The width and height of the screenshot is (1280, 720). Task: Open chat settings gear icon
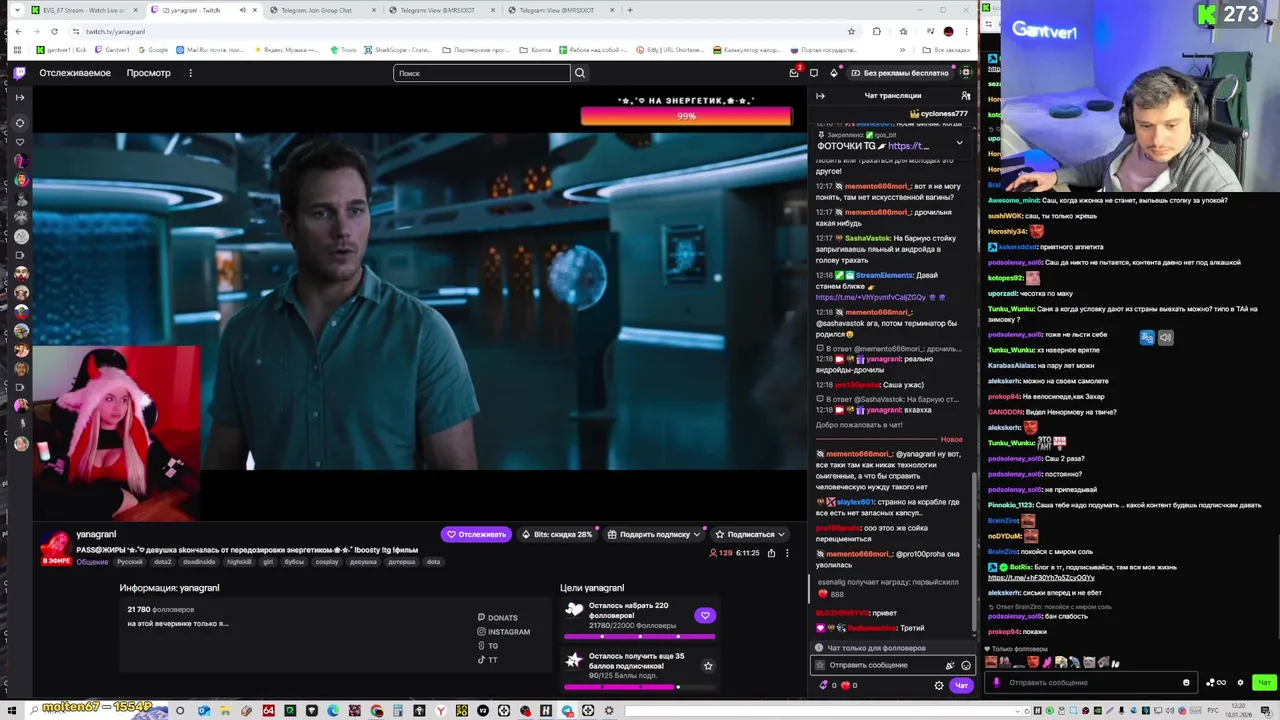939,686
